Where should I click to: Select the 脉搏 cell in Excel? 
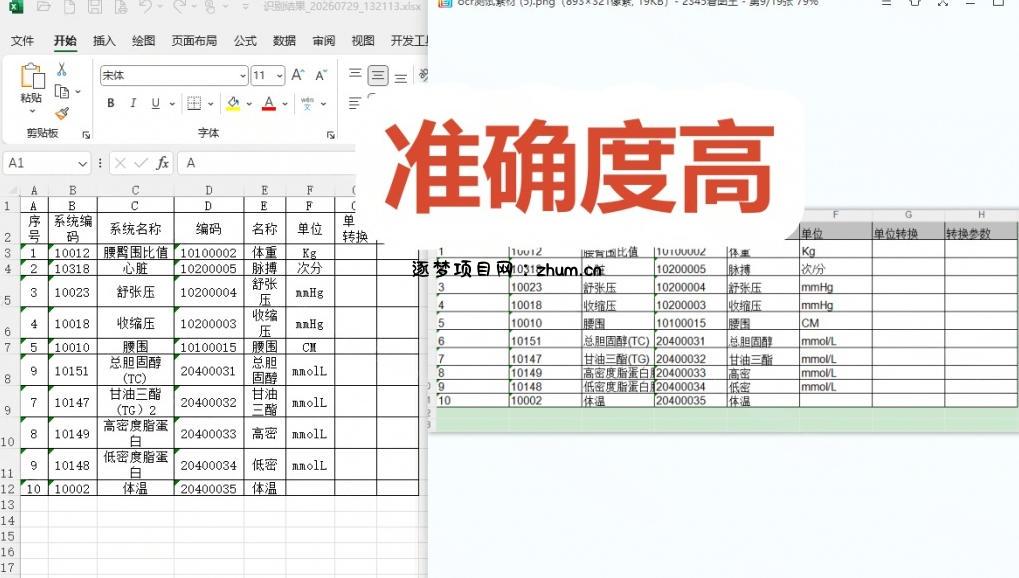click(264, 268)
